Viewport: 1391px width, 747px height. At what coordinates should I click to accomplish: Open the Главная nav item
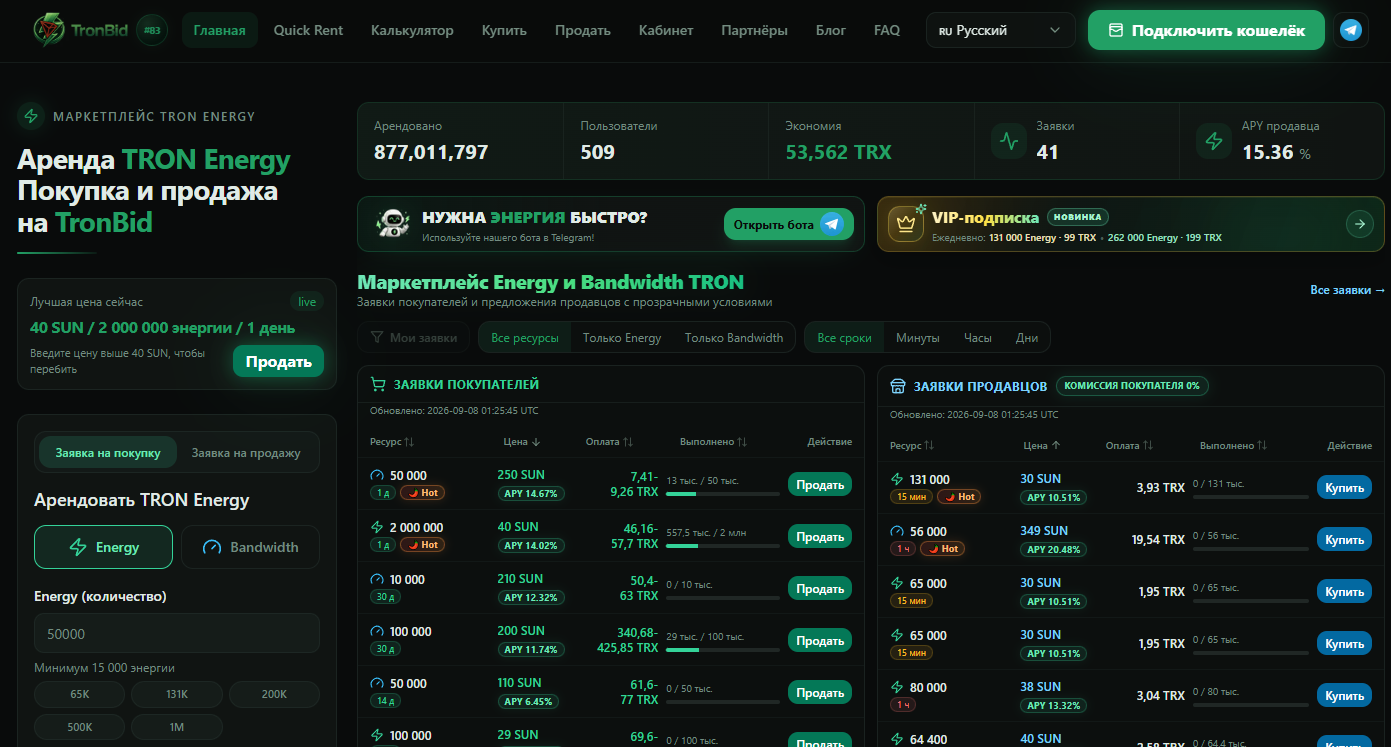[220, 30]
